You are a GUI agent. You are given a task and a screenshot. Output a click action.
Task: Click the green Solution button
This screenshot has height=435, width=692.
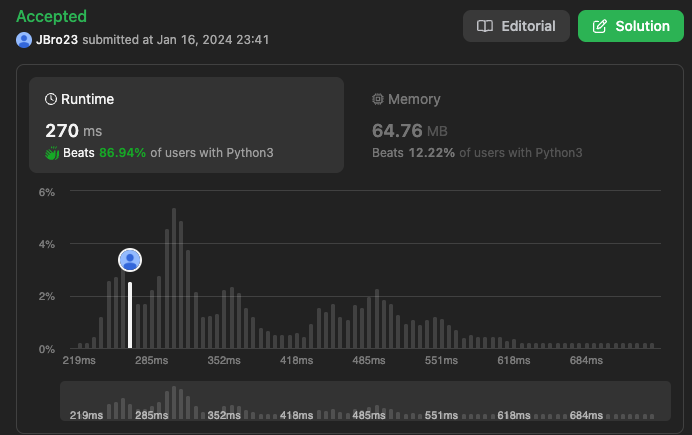click(631, 26)
